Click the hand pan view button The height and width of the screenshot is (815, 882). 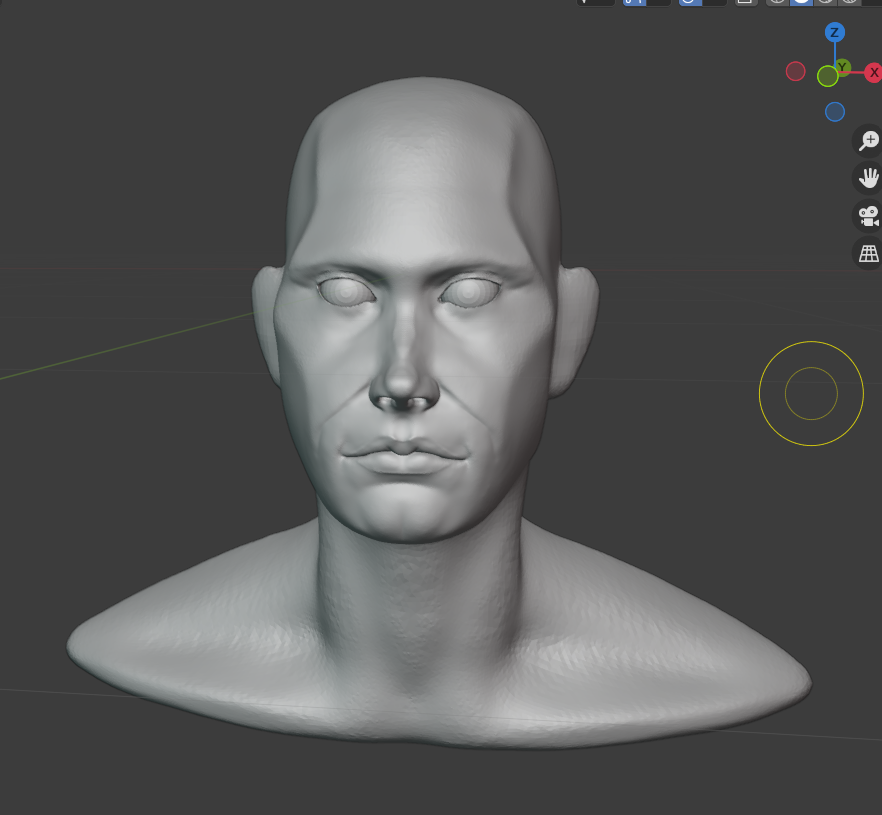coord(868,178)
